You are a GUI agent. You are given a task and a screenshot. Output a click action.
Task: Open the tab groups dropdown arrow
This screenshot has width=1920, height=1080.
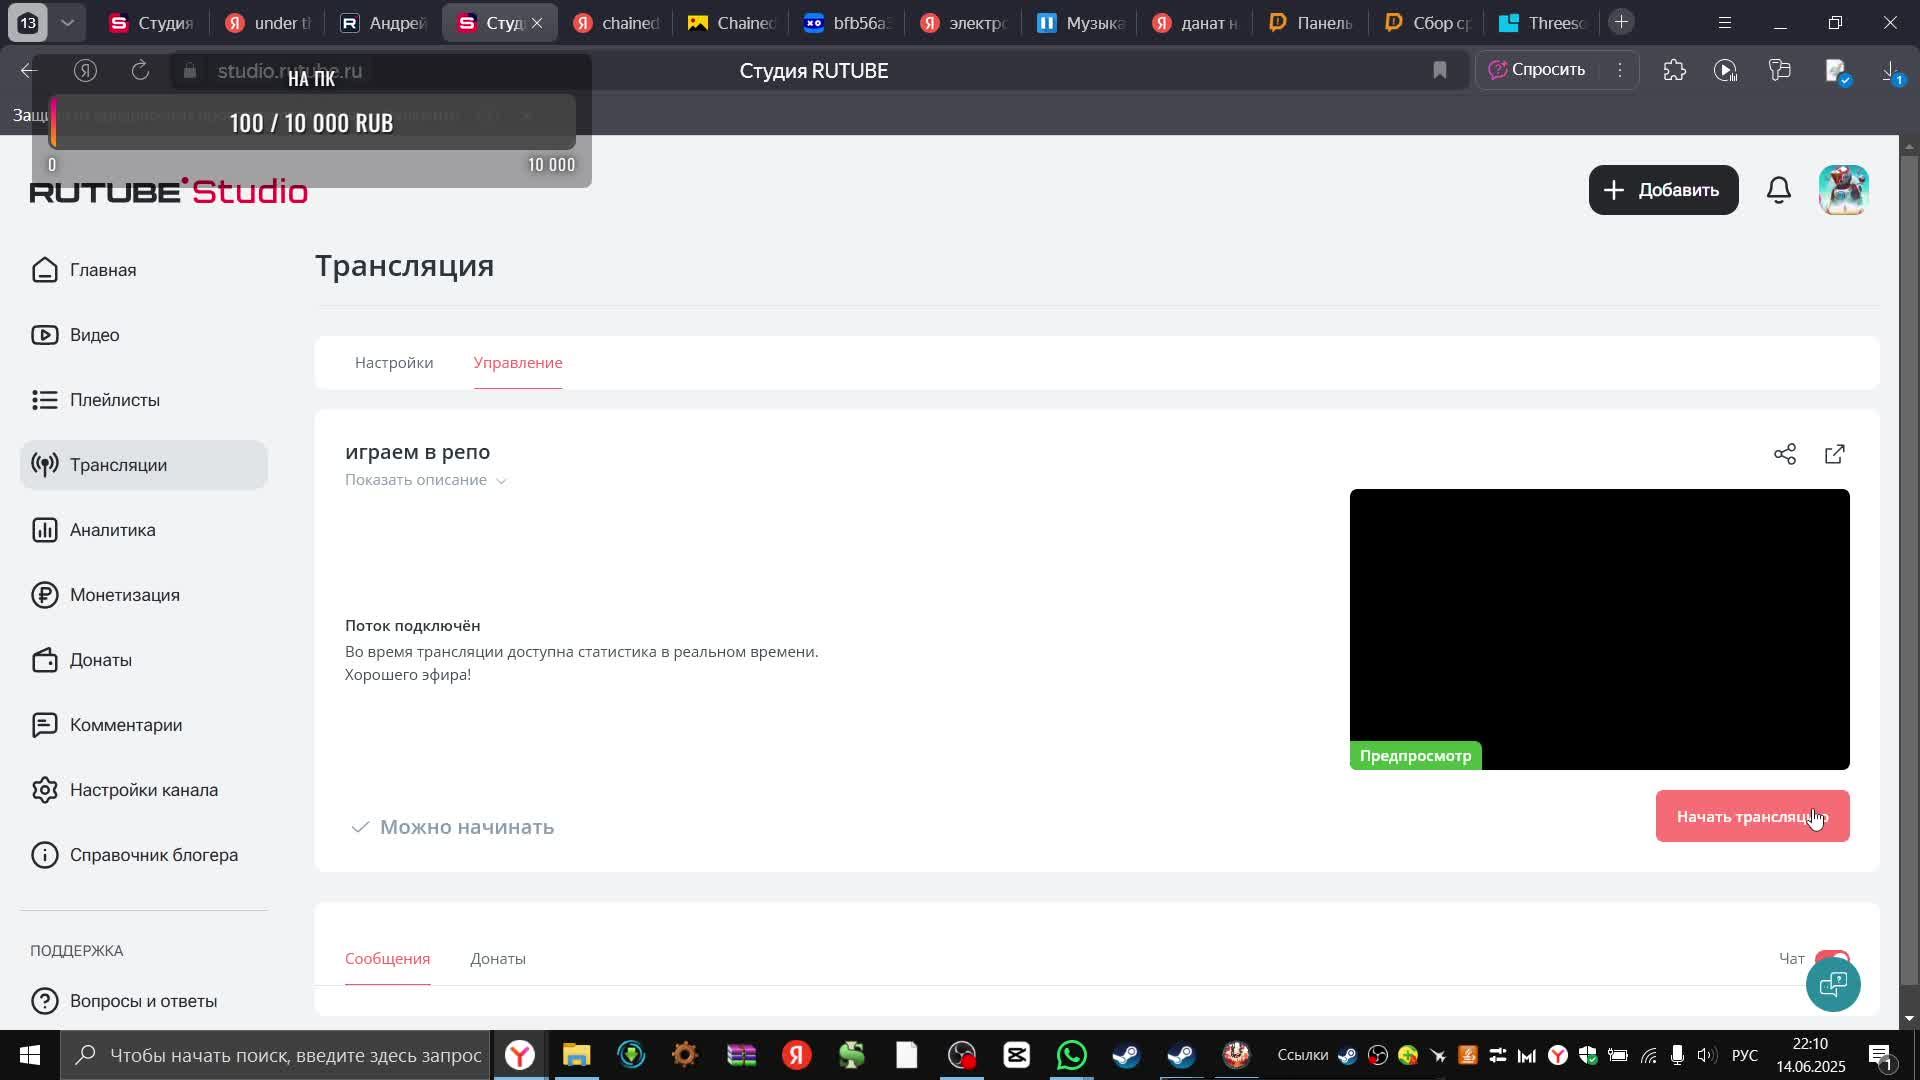pyautogui.click(x=67, y=22)
